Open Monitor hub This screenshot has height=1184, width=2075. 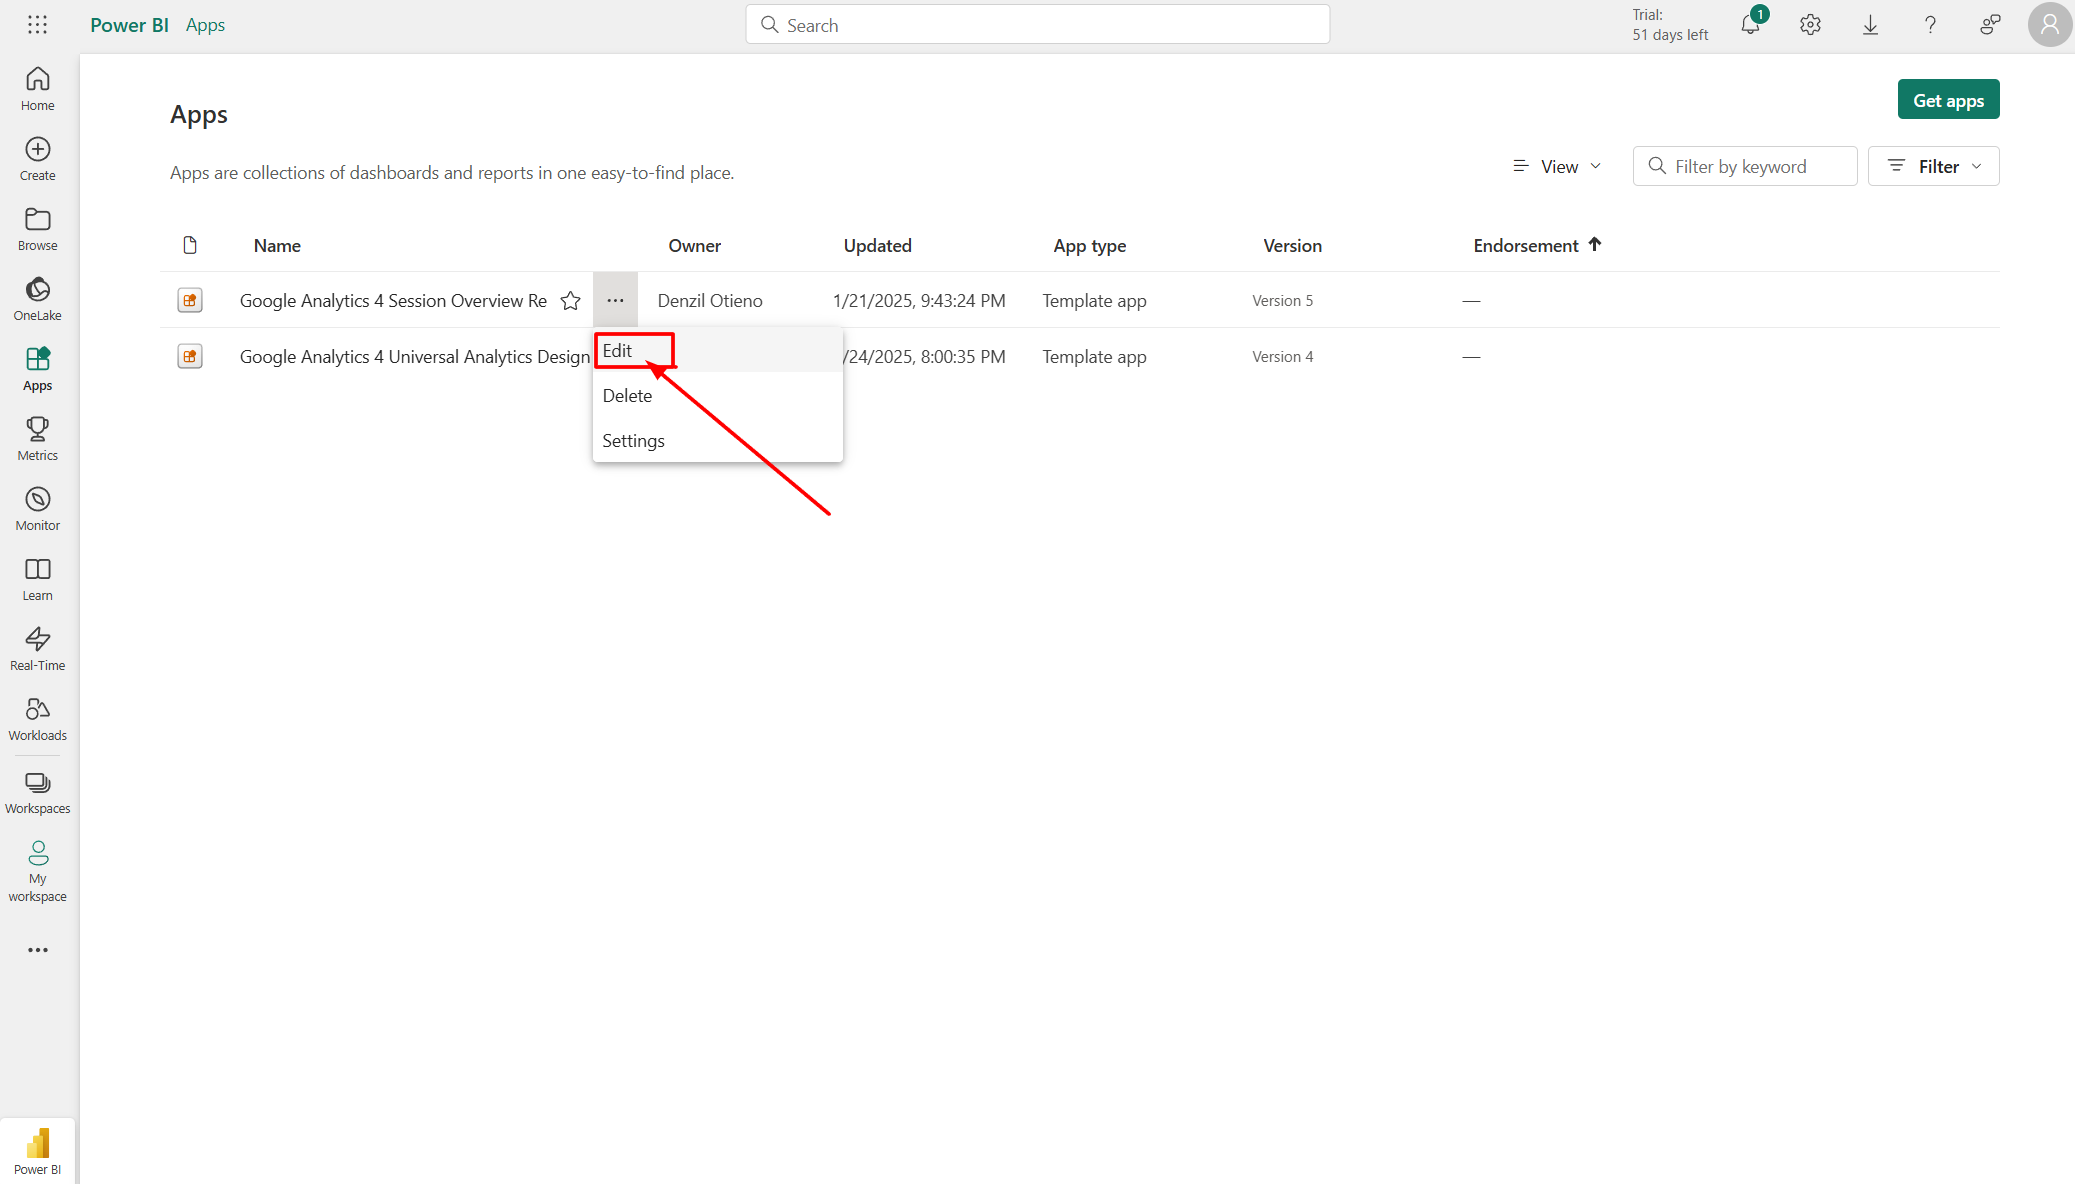[x=38, y=509]
